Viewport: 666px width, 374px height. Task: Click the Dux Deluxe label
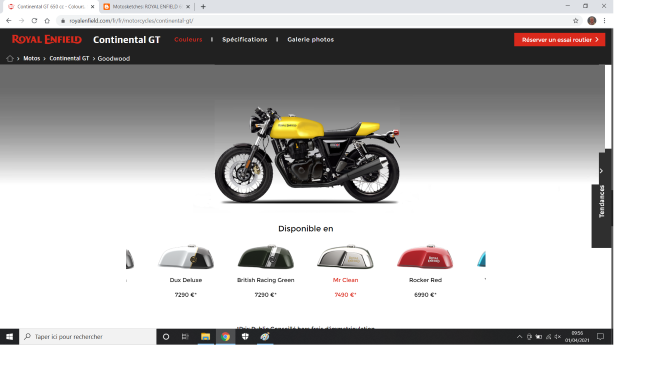point(186,280)
